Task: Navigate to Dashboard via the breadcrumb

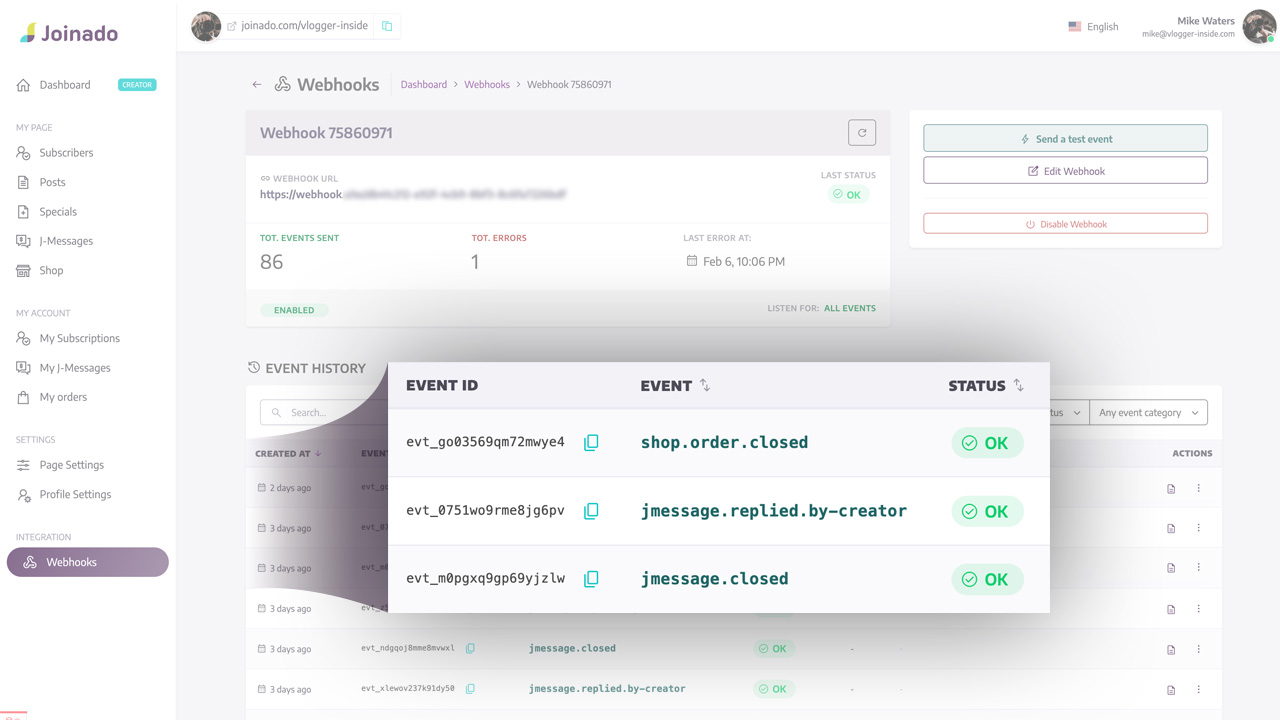Action: tap(423, 84)
